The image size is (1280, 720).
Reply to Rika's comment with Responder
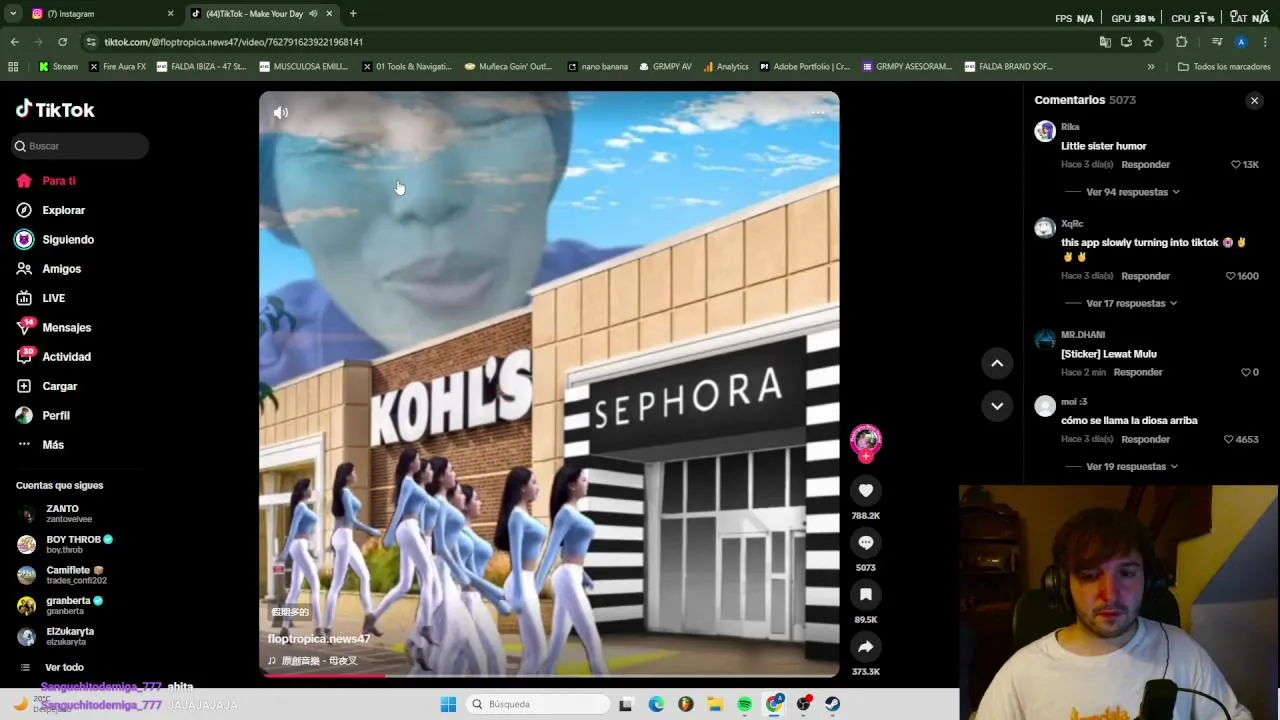[x=1145, y=164]
